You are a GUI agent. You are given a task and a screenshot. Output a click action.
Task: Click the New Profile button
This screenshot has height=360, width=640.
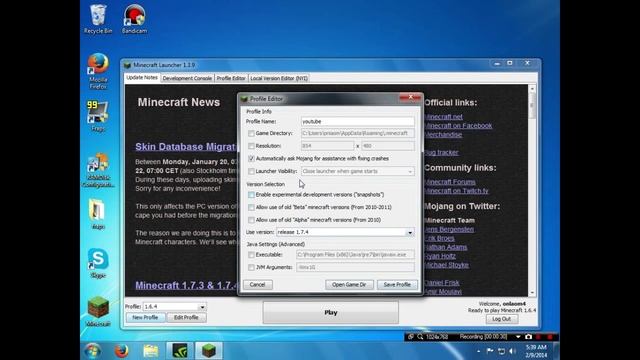tap(145, 318)
